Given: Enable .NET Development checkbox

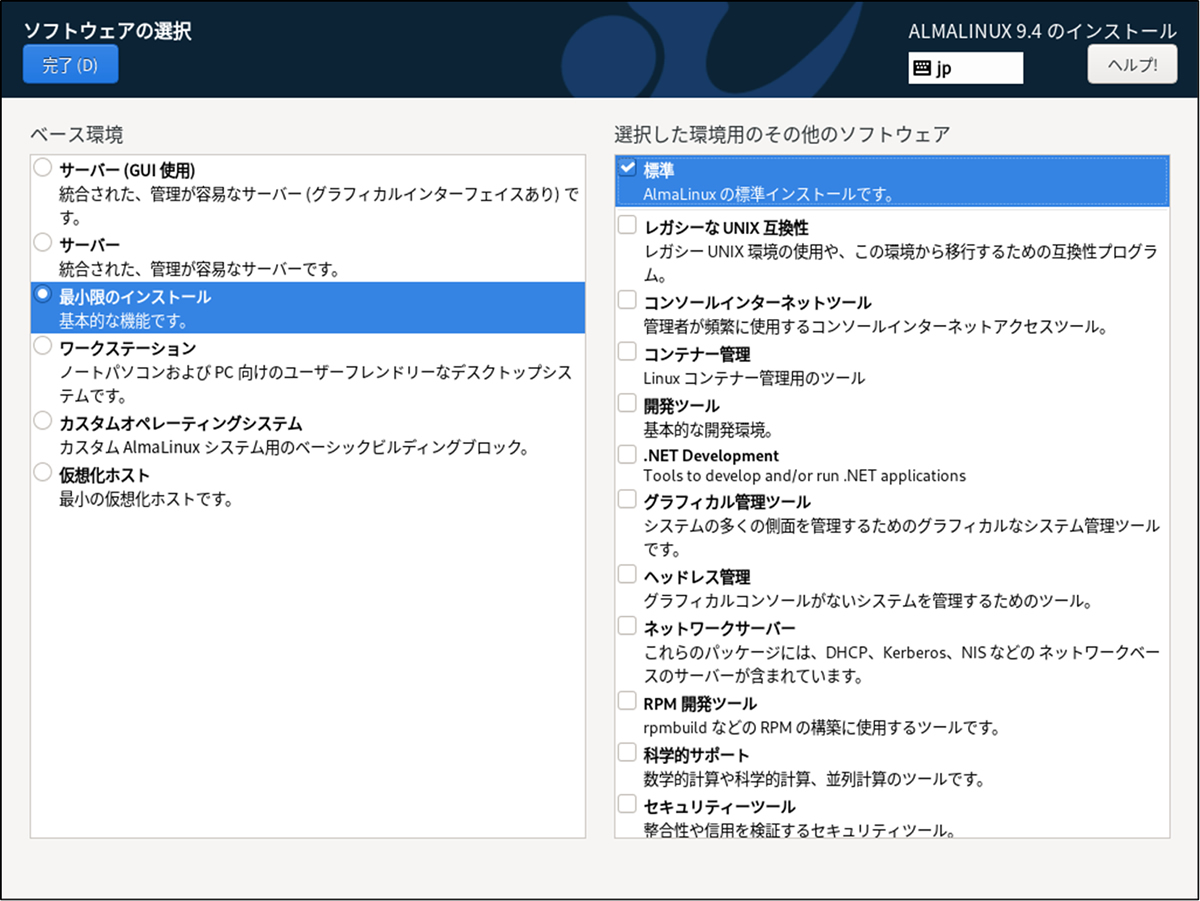Looking at the screenshot, I should [x=627, y=455].
